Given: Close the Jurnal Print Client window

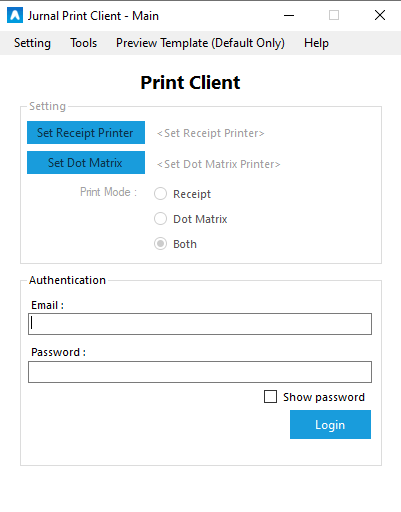Looking at the screenshot, I should point(380,15).
